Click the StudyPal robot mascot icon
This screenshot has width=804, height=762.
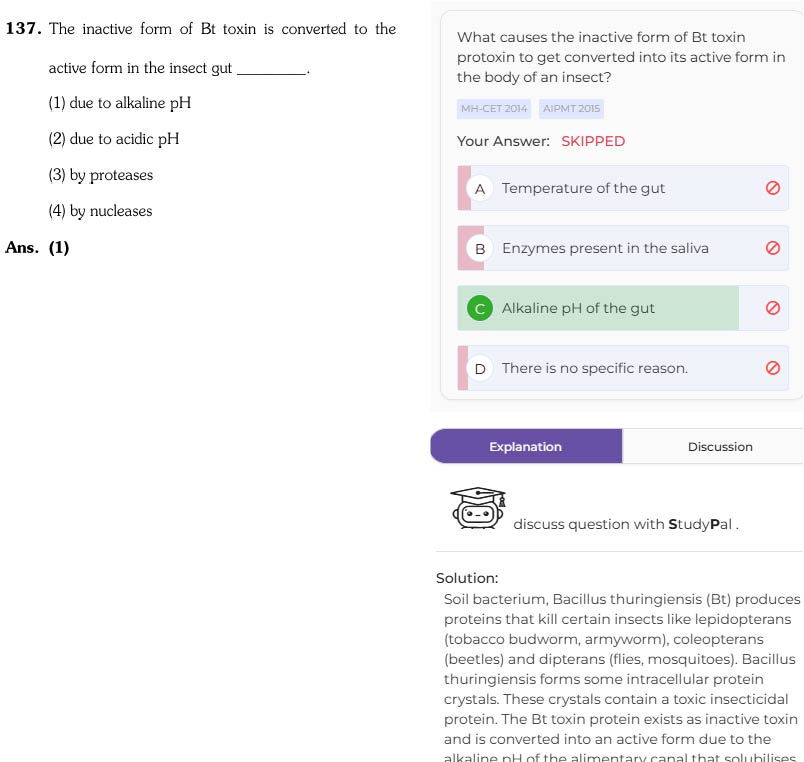pos(478,508)
